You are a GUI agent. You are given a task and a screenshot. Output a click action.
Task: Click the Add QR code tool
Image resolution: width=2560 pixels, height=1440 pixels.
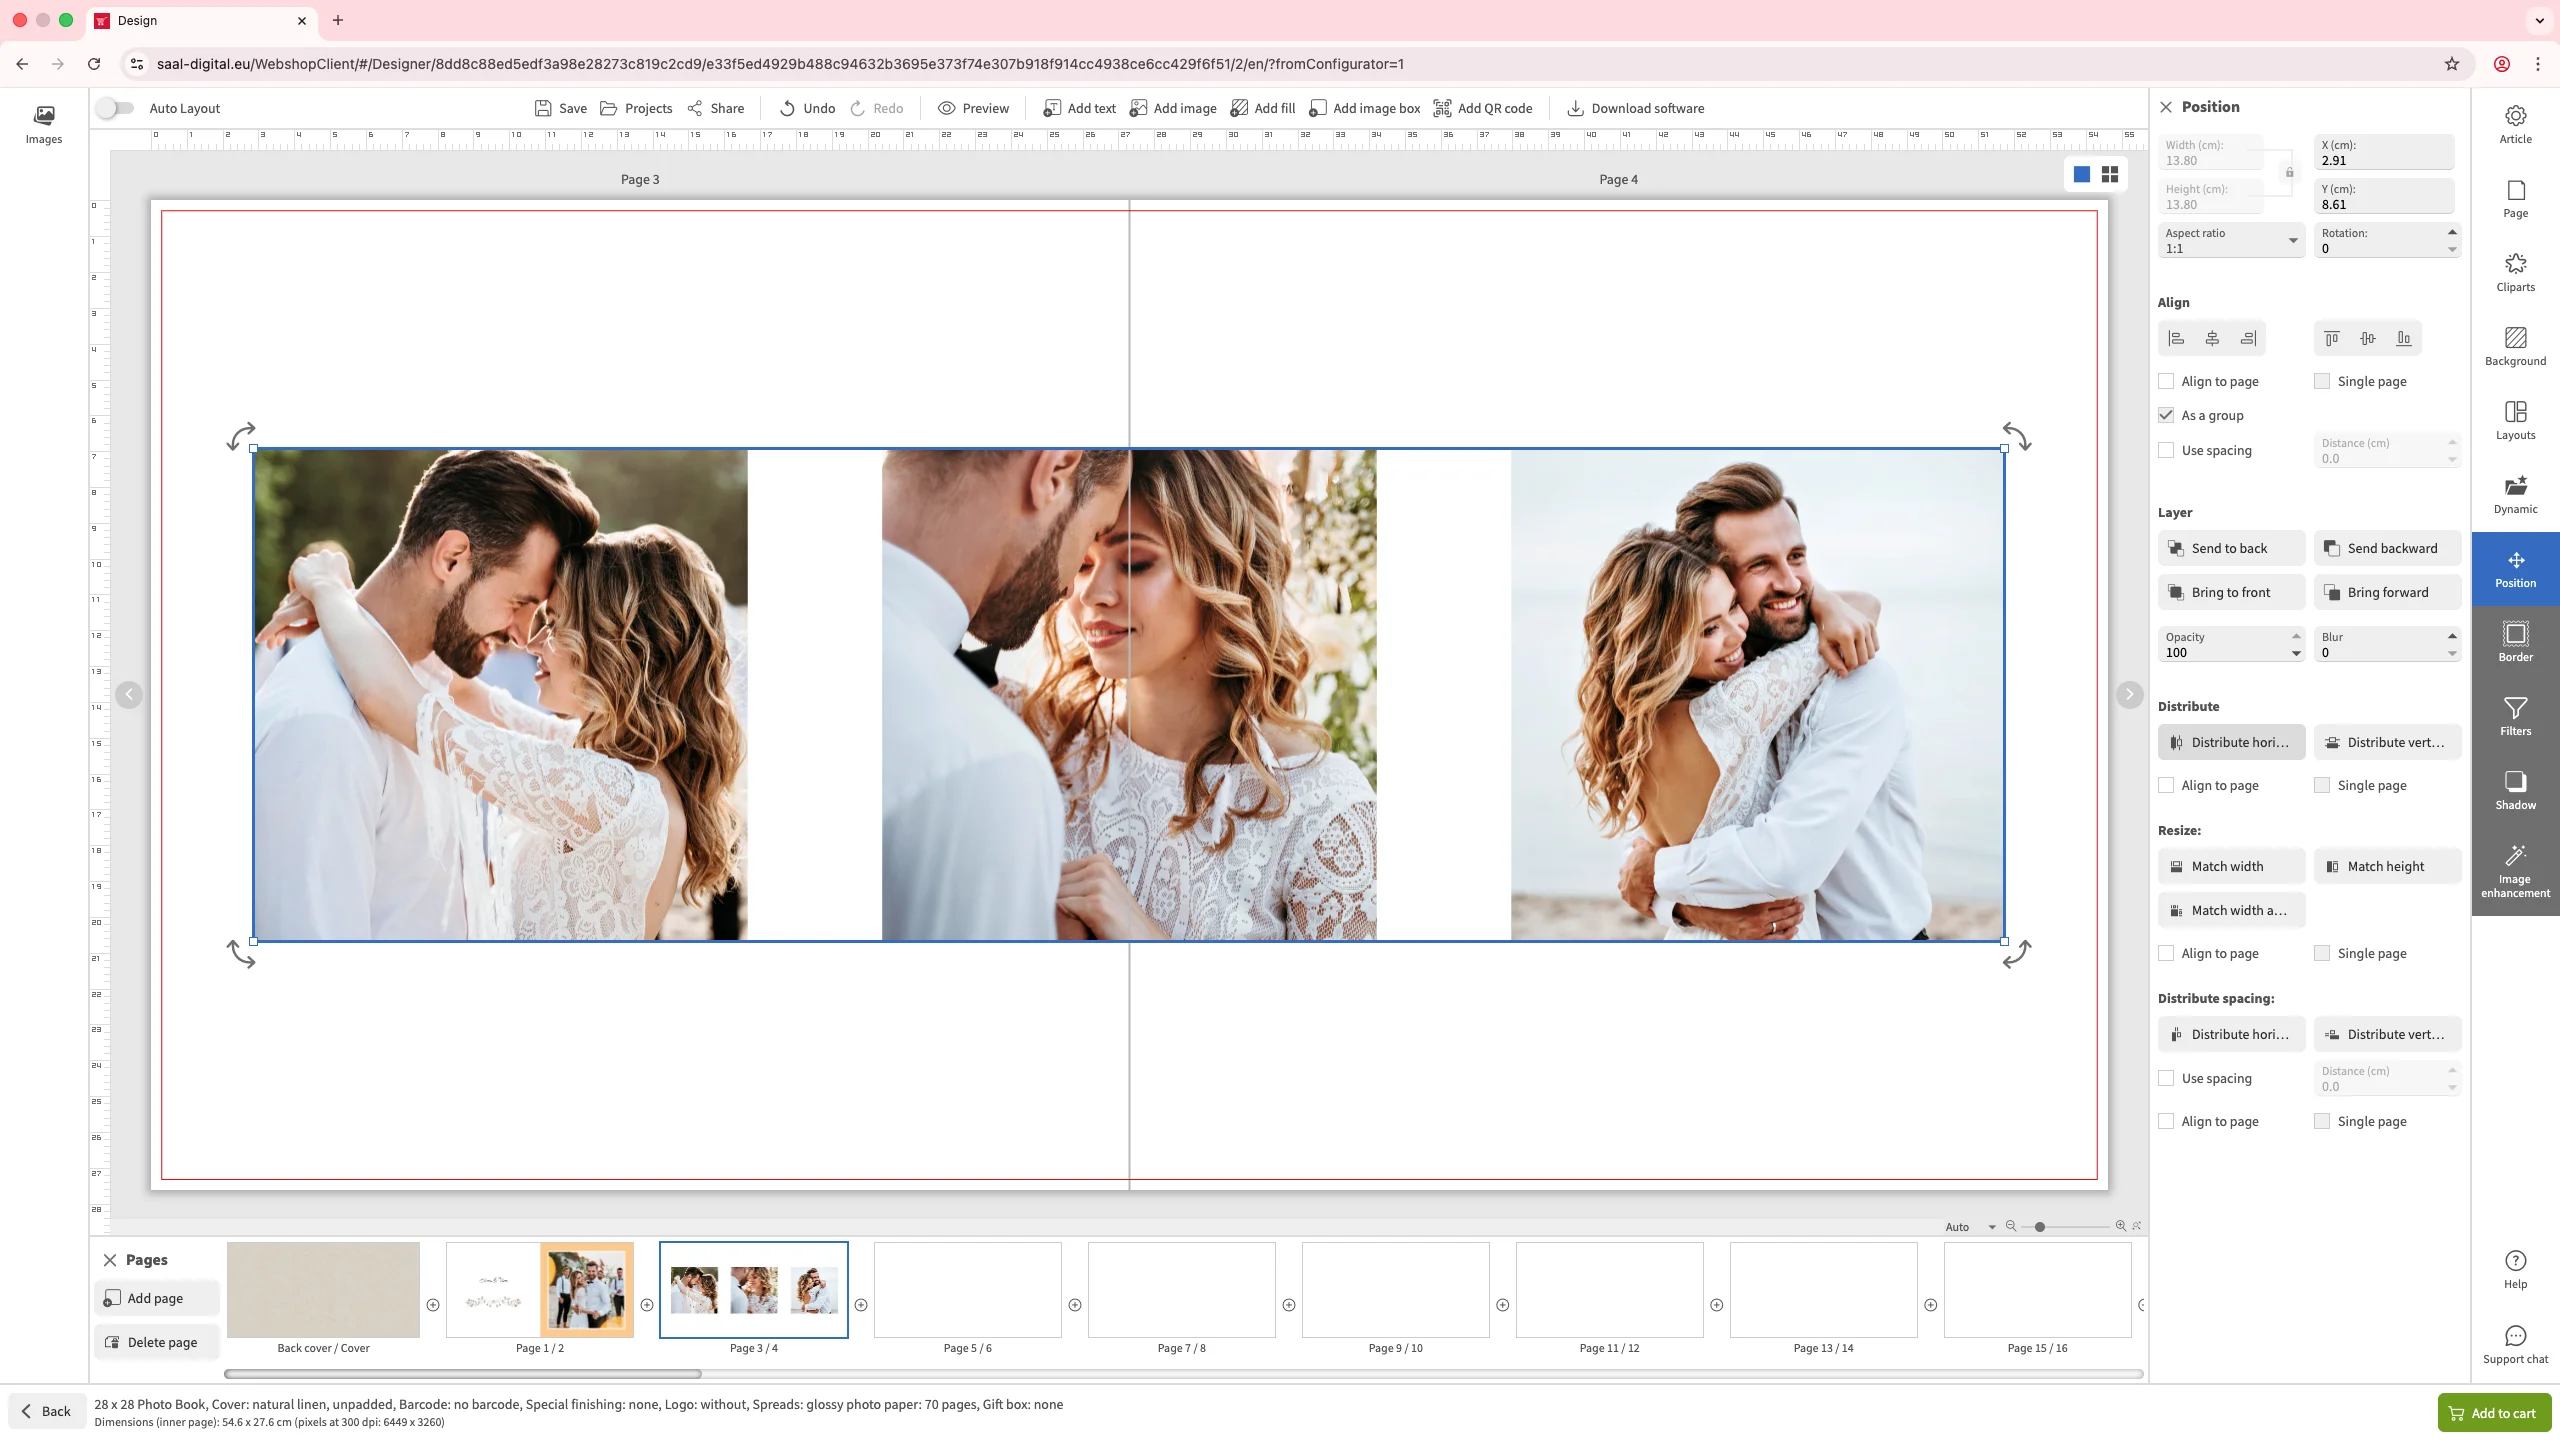(1483, 108)
